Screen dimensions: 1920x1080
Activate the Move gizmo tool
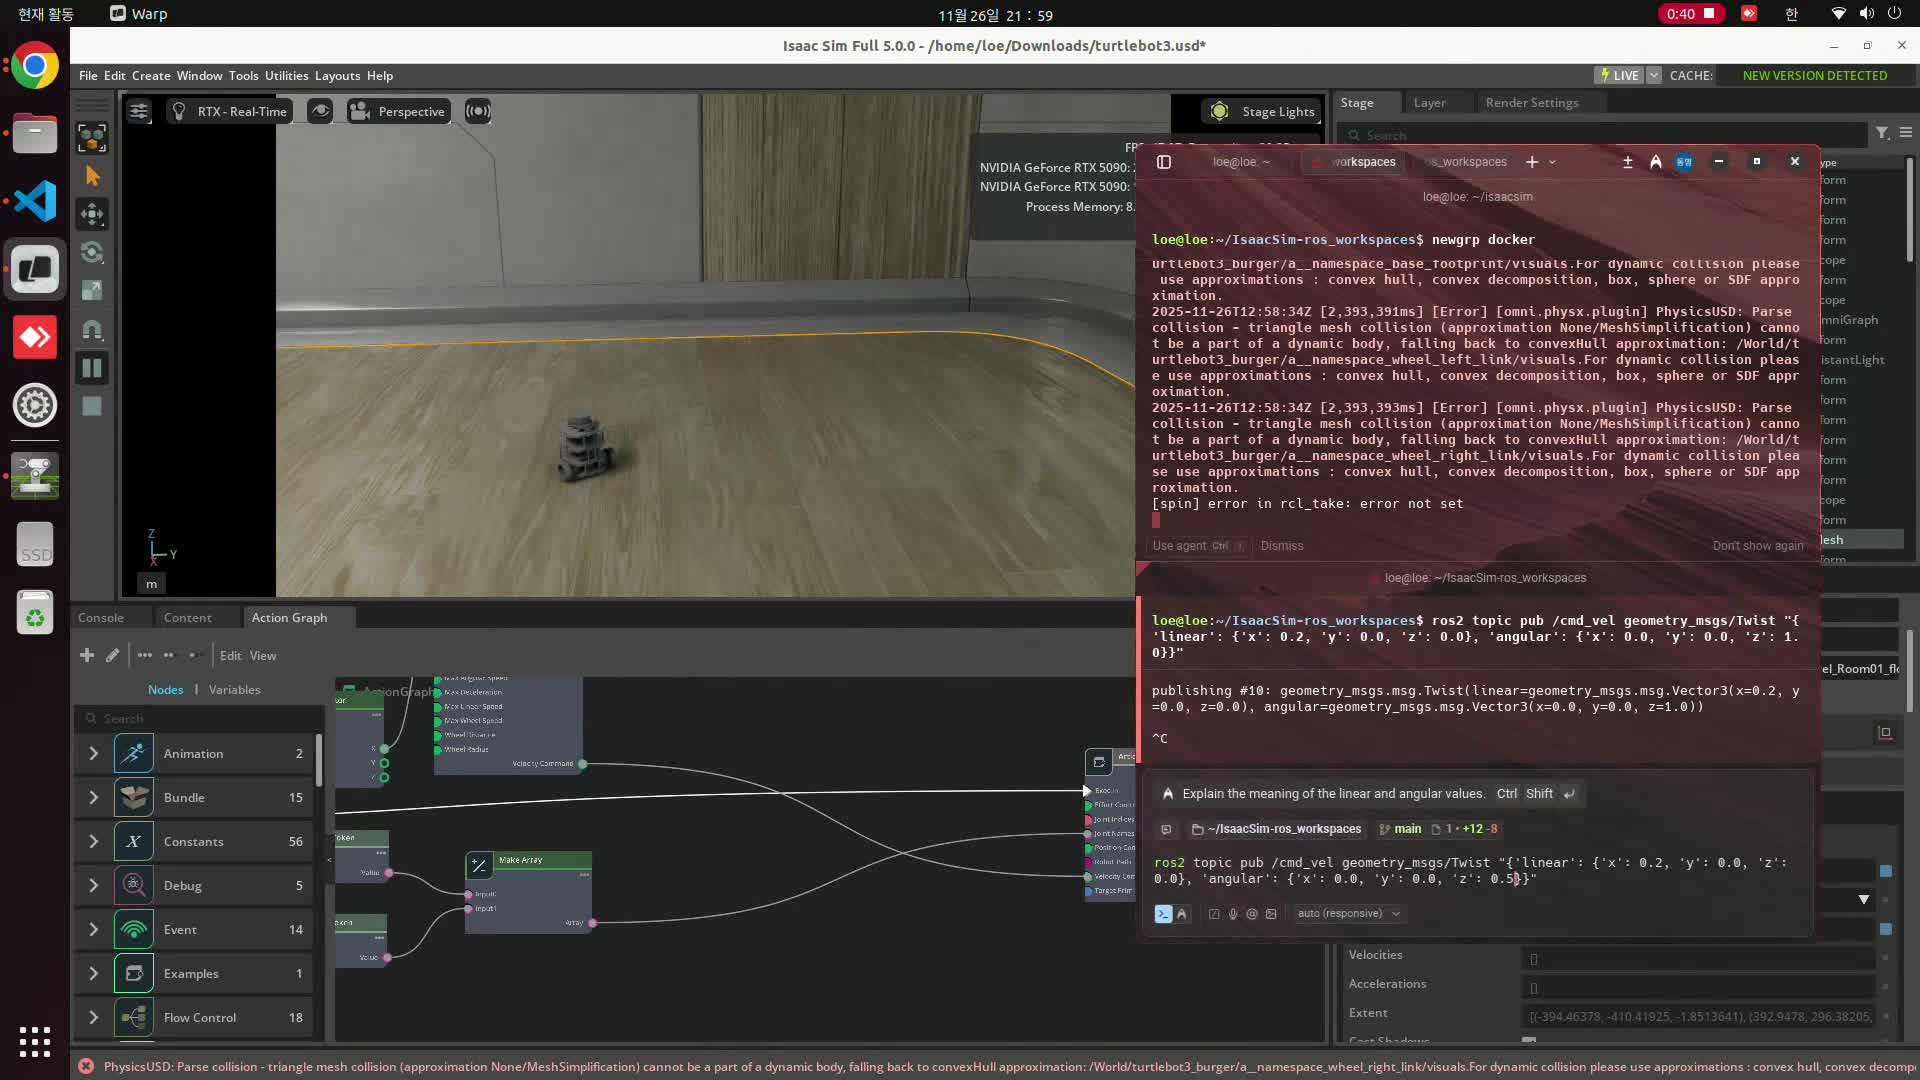coord(92,214)
